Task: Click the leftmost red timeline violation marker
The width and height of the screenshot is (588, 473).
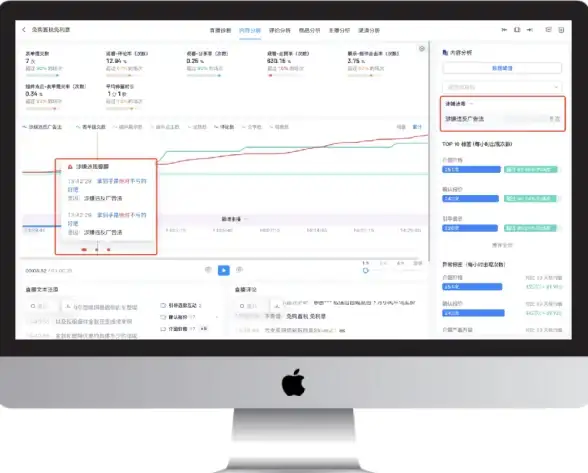Action: [84, 250]
